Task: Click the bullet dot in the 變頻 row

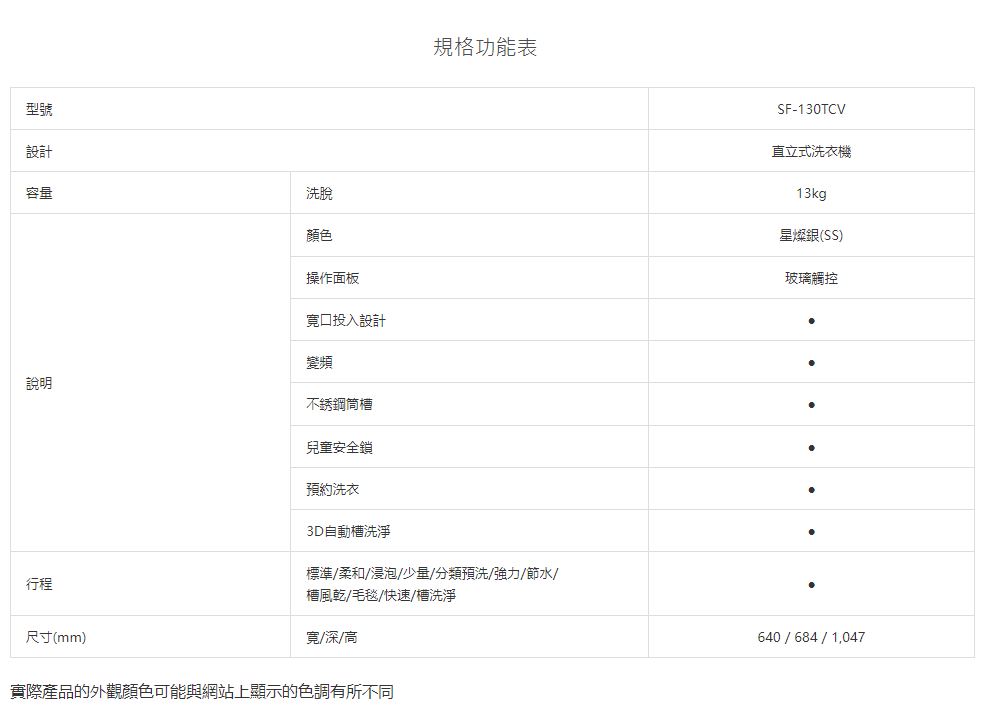Action: (x=811, y=363)
